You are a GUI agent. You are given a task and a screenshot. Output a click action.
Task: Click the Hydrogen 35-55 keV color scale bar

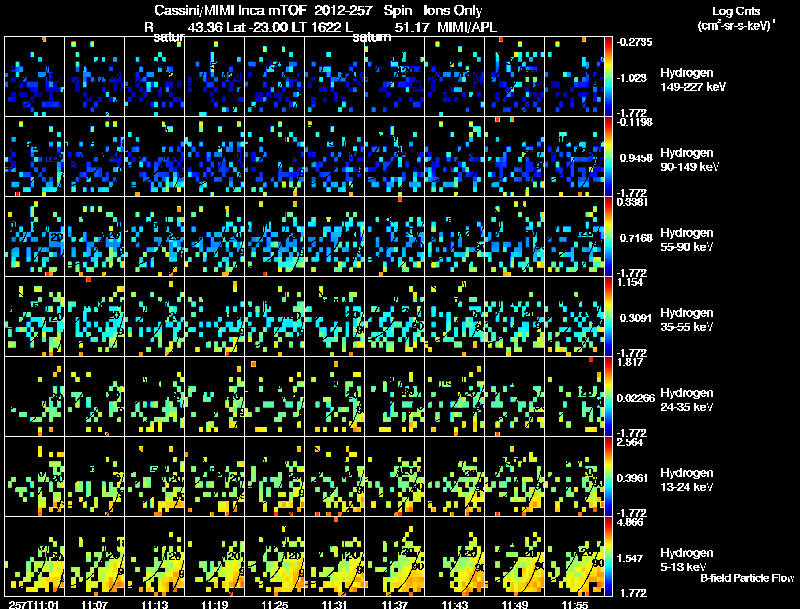coord(608,317)
